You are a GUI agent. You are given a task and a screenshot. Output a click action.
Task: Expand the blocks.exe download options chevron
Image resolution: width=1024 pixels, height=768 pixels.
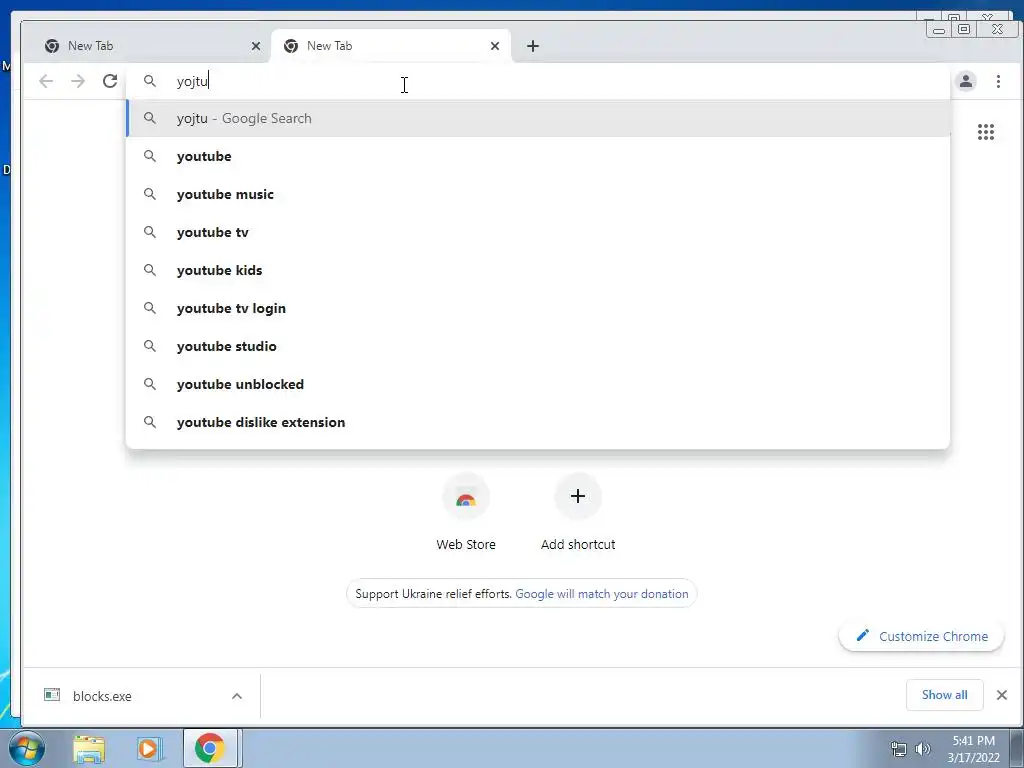click(x=237, y=696)
